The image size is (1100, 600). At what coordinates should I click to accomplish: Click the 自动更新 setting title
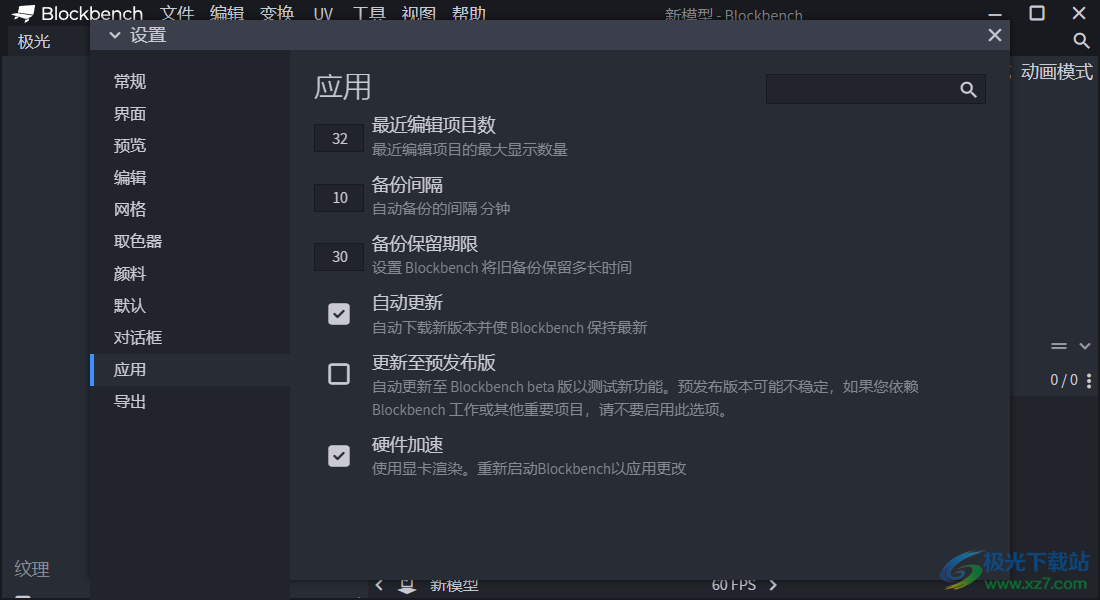[408, 303]
